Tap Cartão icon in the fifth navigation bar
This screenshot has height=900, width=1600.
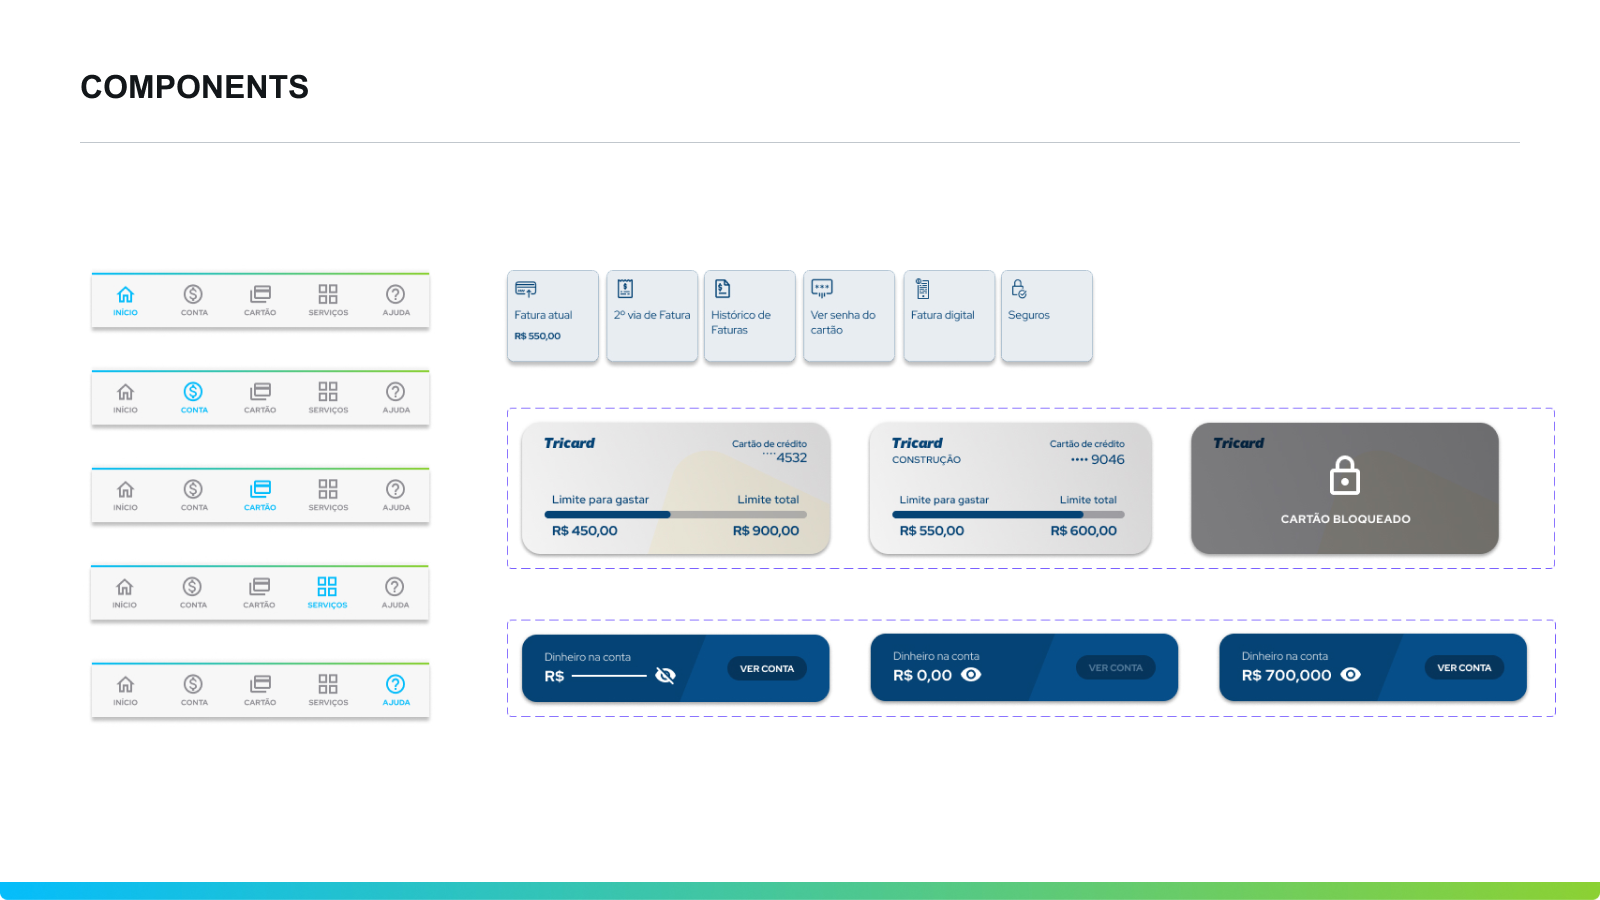(x=260, y=684)
